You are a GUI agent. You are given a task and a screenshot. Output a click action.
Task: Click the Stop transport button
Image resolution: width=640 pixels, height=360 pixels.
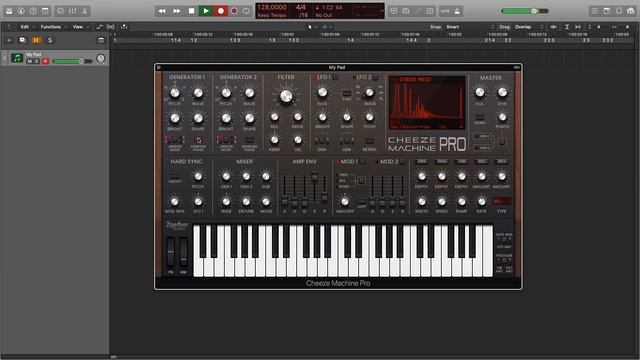[191, 11]
